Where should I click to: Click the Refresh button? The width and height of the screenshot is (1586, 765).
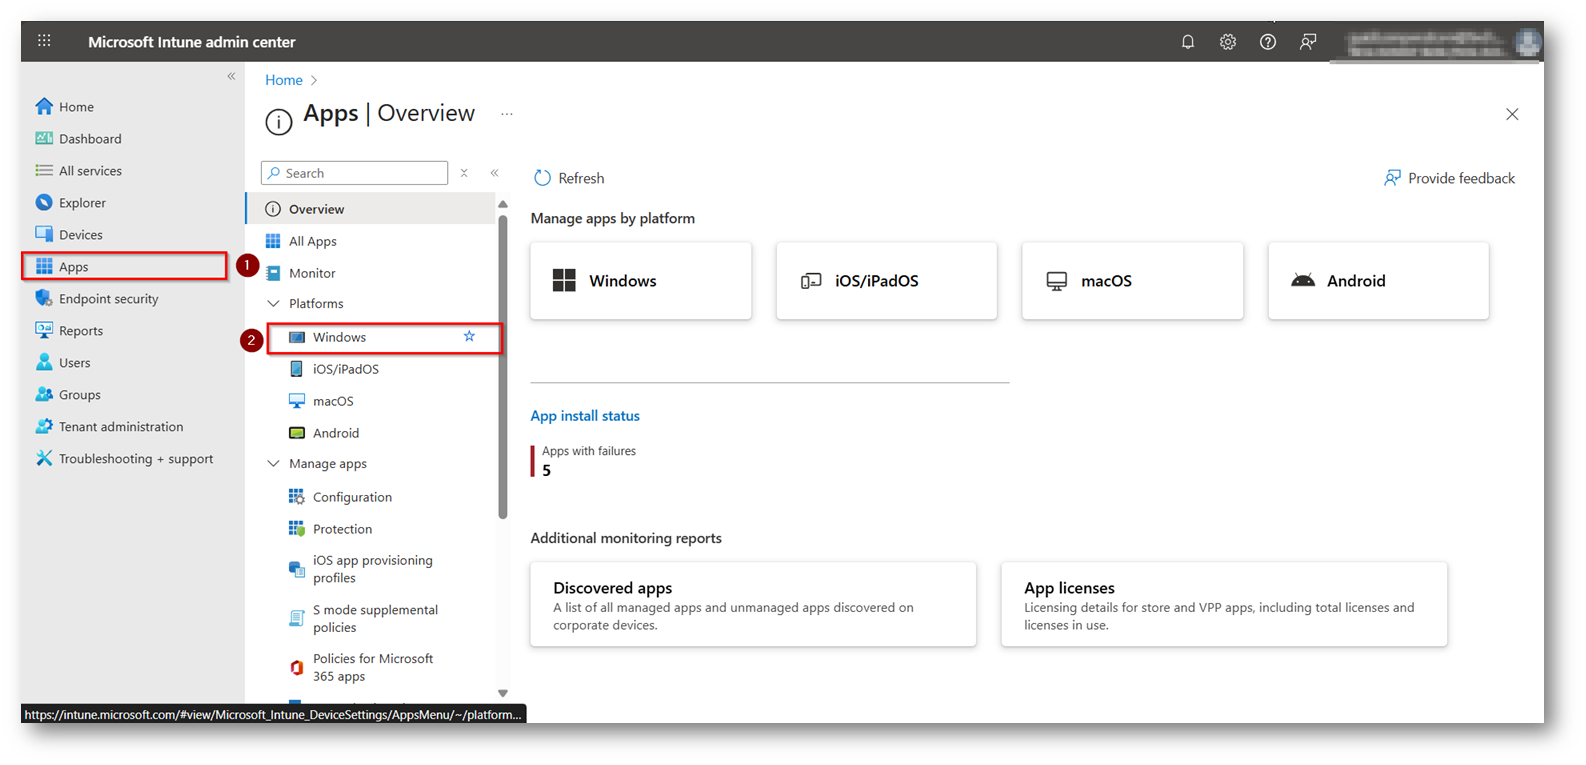(x=570, y=178)
